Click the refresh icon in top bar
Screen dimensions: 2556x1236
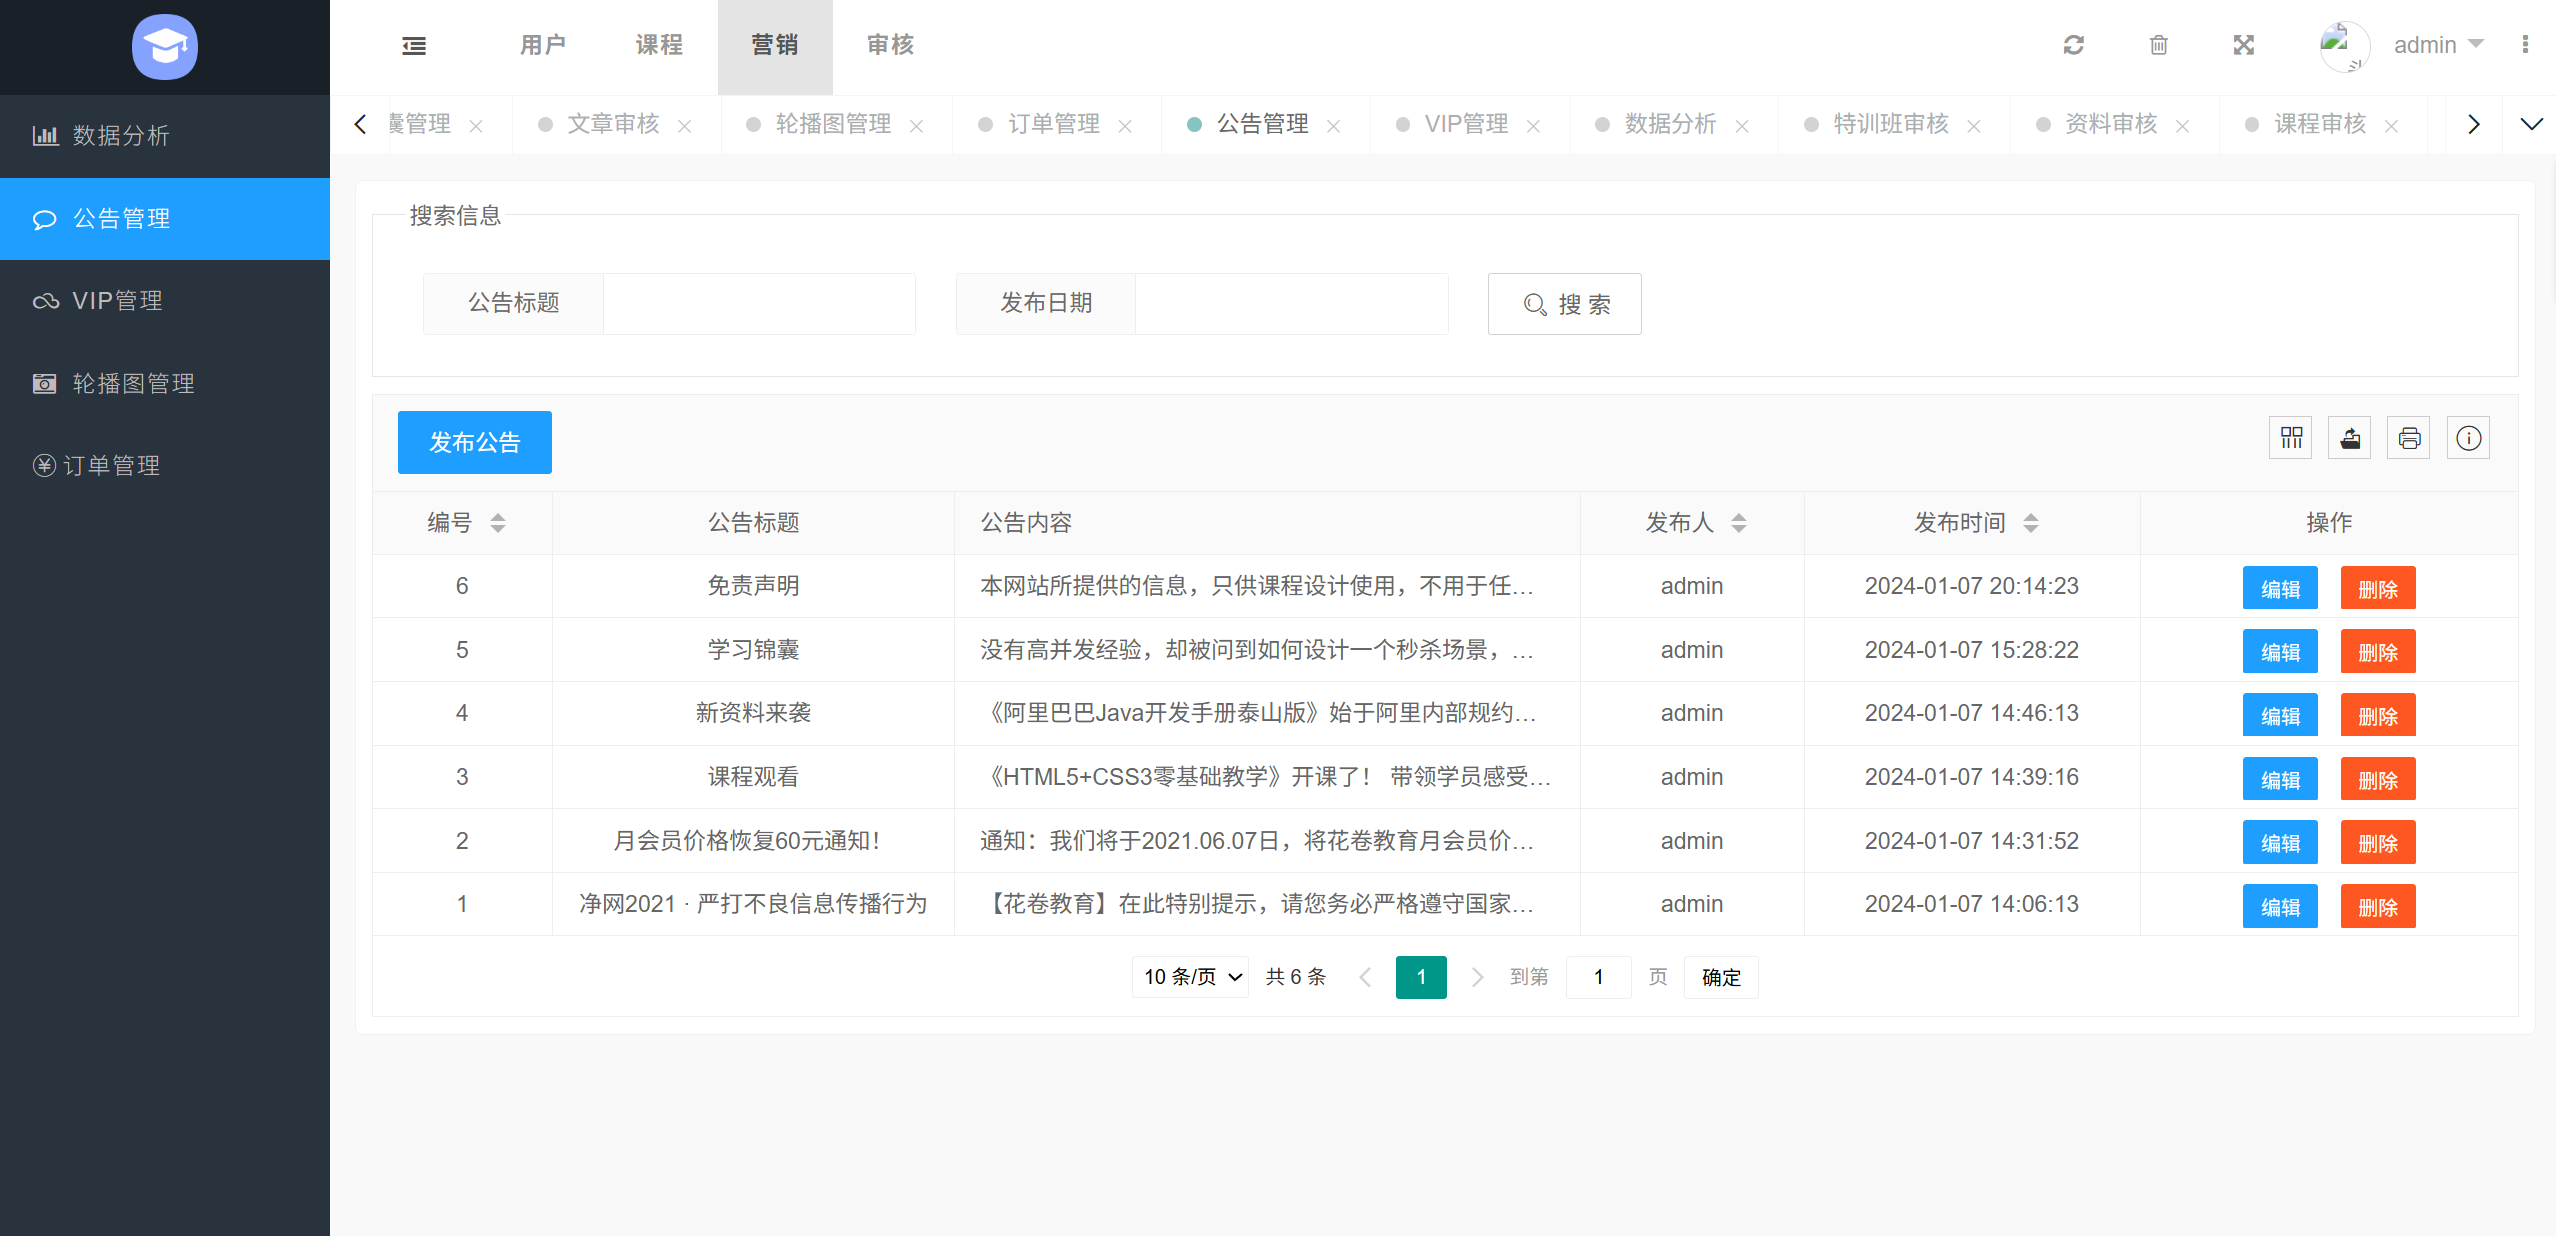click(2073, 45)
